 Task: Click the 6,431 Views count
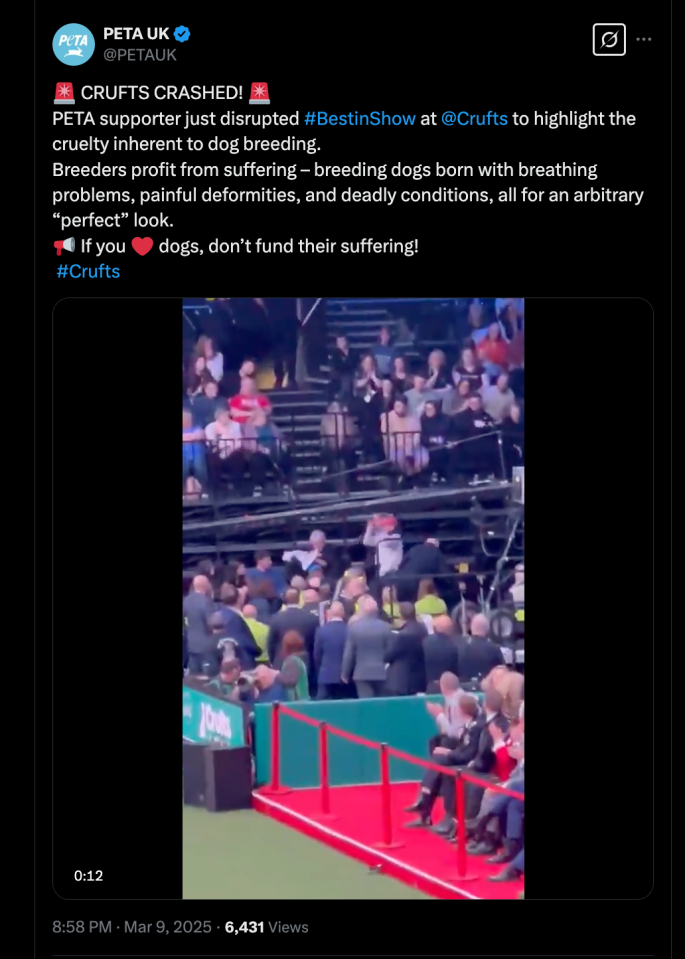(267, 927)
